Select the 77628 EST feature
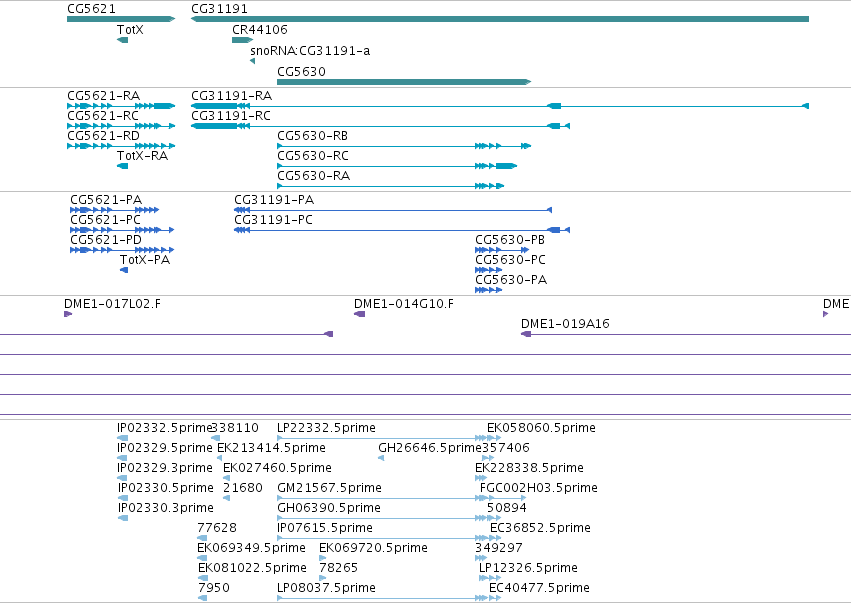Viewport: 851px width, 603px height. pyautogui.click(x=202, y=538)
